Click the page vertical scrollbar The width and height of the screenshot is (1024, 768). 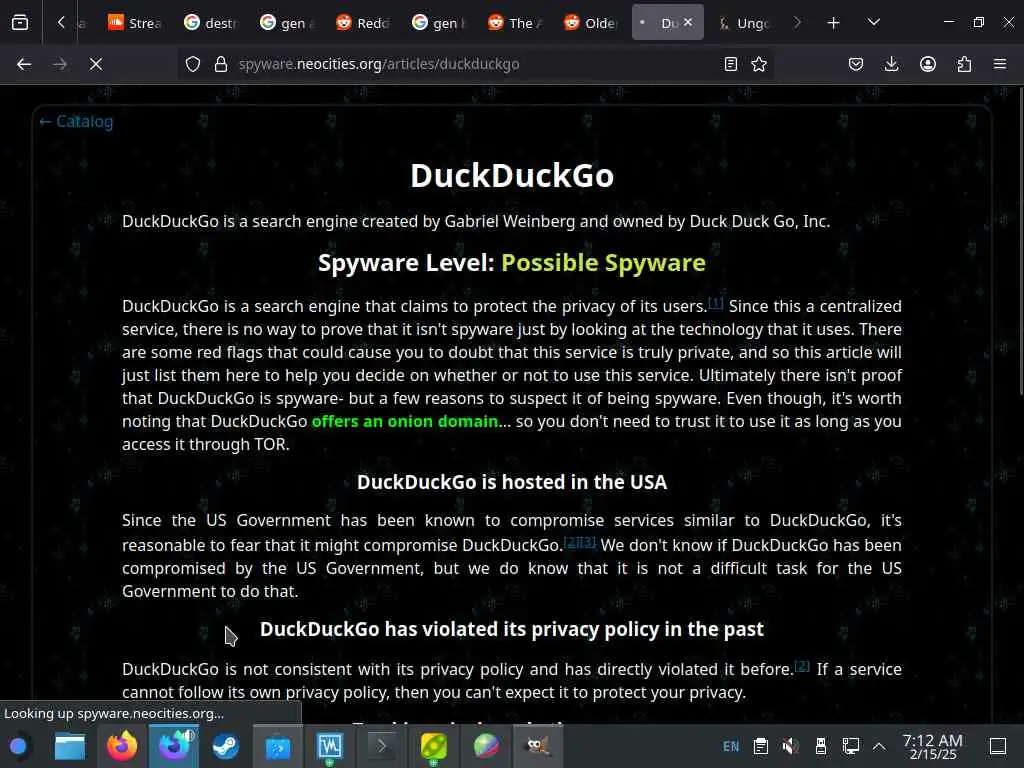tap(1020, 242)
